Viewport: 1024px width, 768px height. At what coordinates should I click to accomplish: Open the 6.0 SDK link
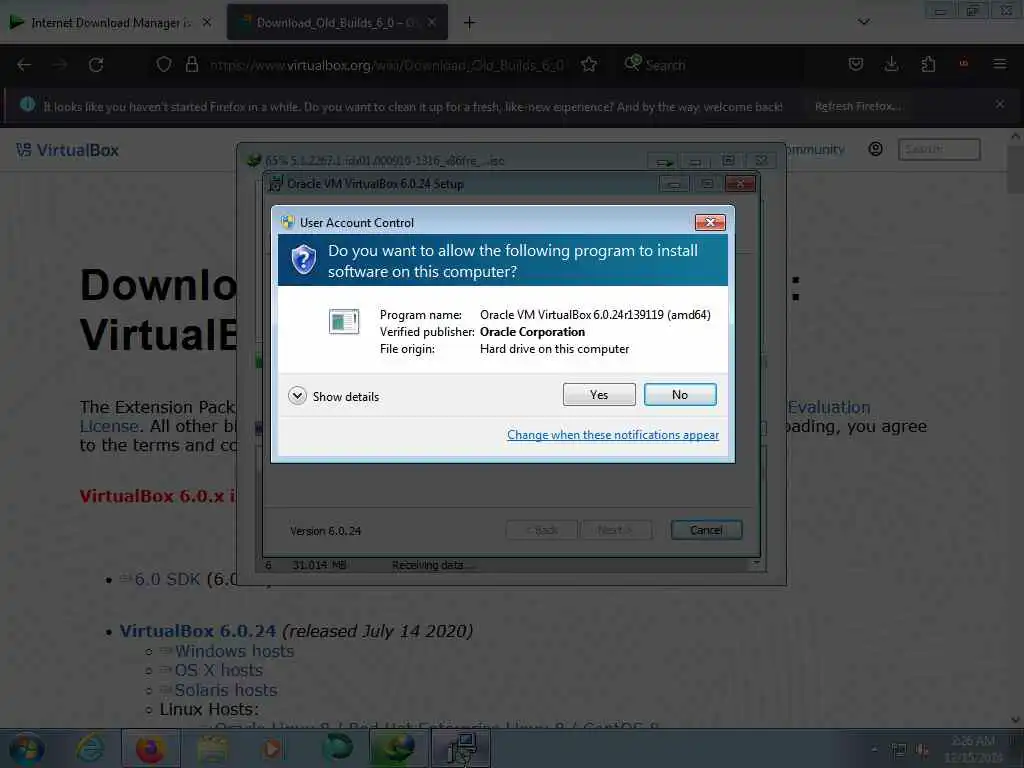[x=168, y=579]
